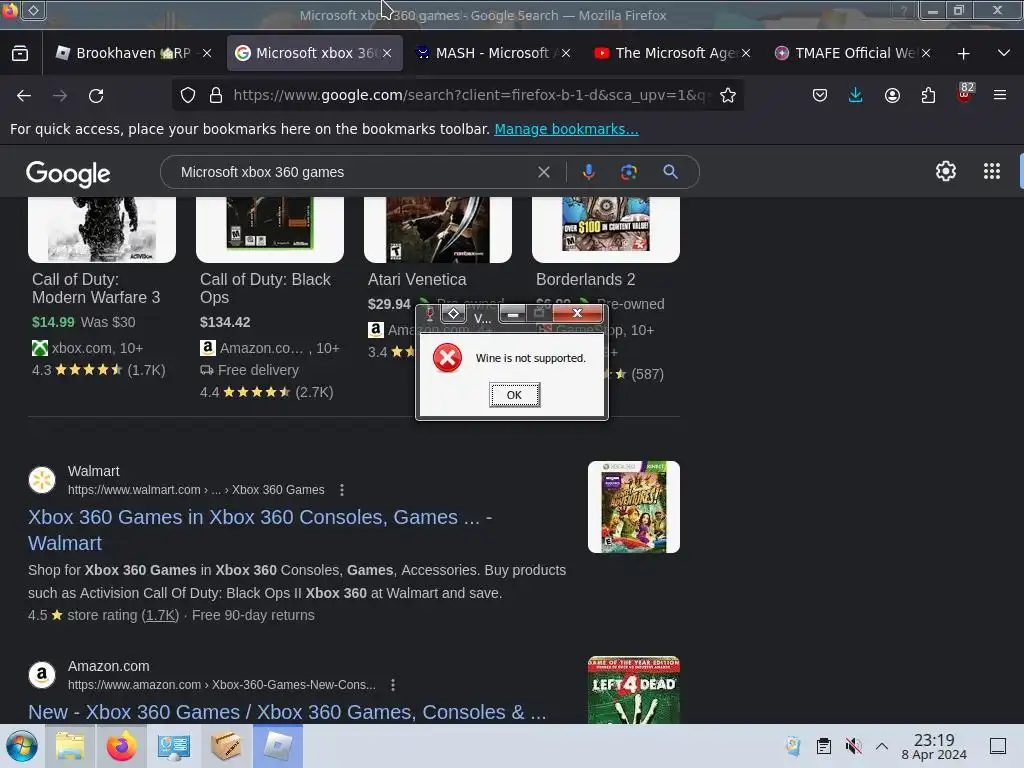Open the Left 4 Dead thumbnail
1024x768 pixels.
tap(633, 690)
